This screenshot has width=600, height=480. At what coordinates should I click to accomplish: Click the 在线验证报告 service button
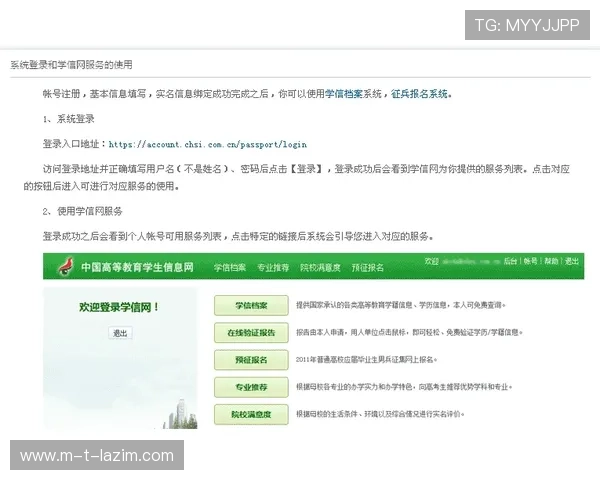point(251,333)
